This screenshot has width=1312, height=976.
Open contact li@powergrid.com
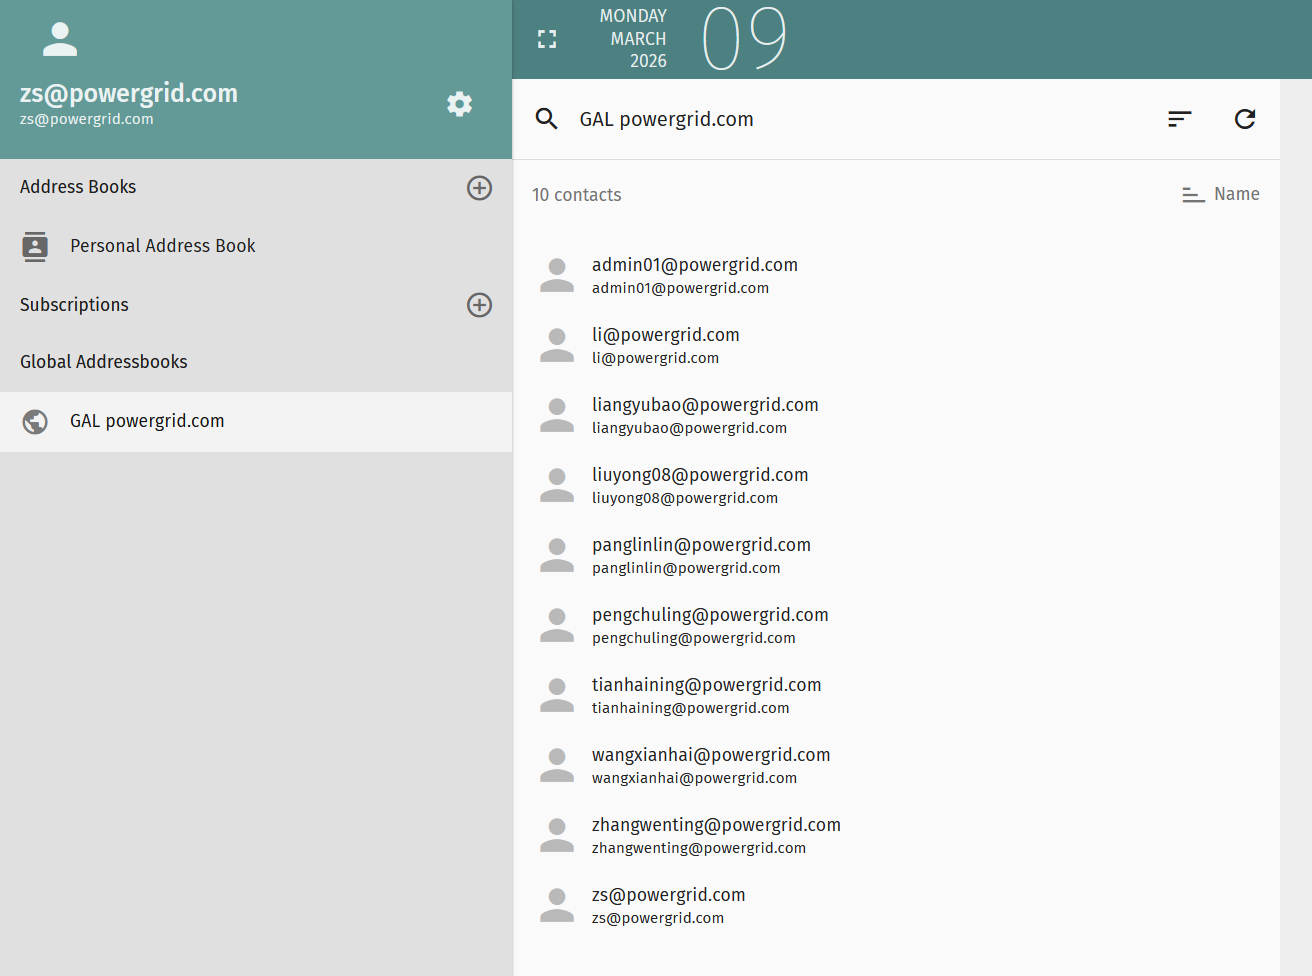(665, 345)
